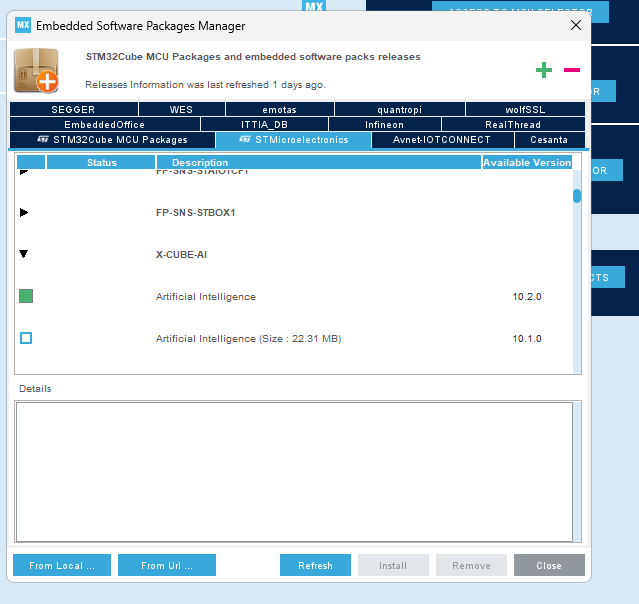The image size is (639, 604).
Task: Select the FP-SNS-STBOX1 package name
Action: point(196,213)
